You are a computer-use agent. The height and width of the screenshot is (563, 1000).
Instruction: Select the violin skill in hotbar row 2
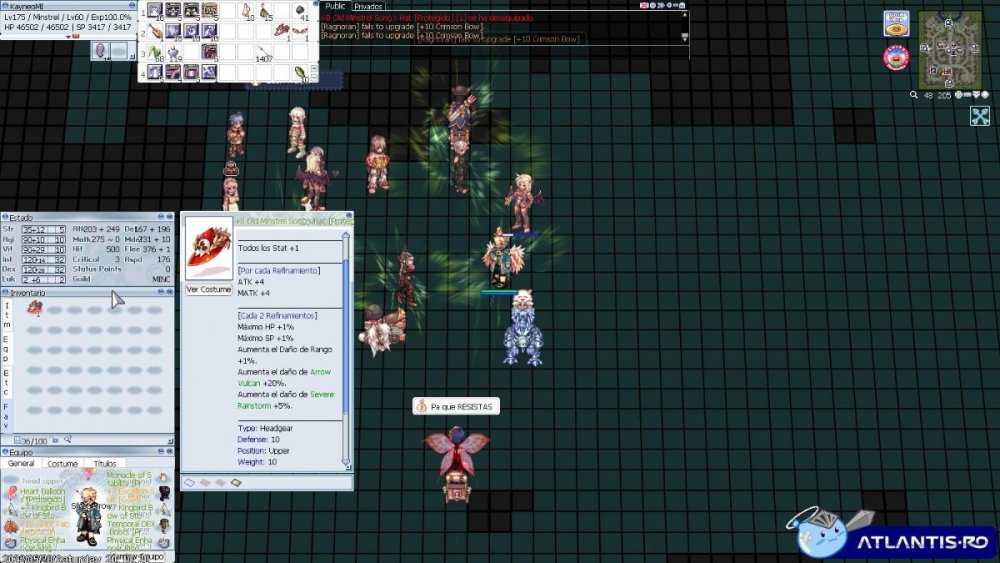pyautogui.click(x=156, y=32)
